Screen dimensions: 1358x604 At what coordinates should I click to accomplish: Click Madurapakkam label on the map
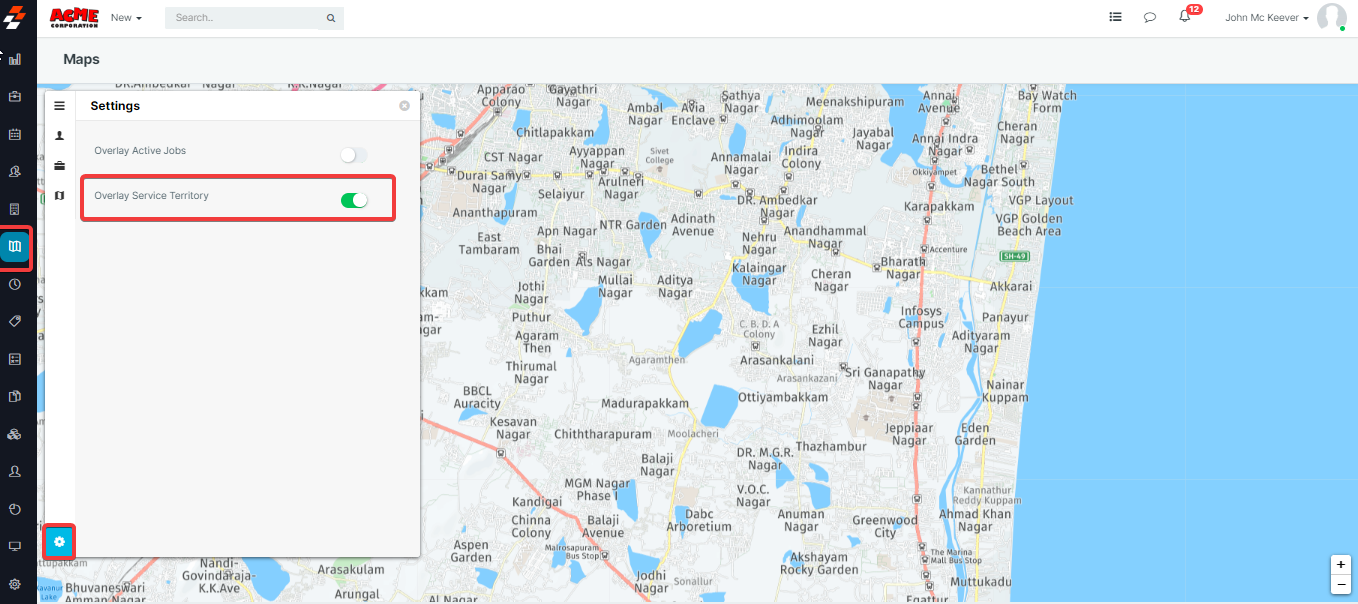point(645,403)
